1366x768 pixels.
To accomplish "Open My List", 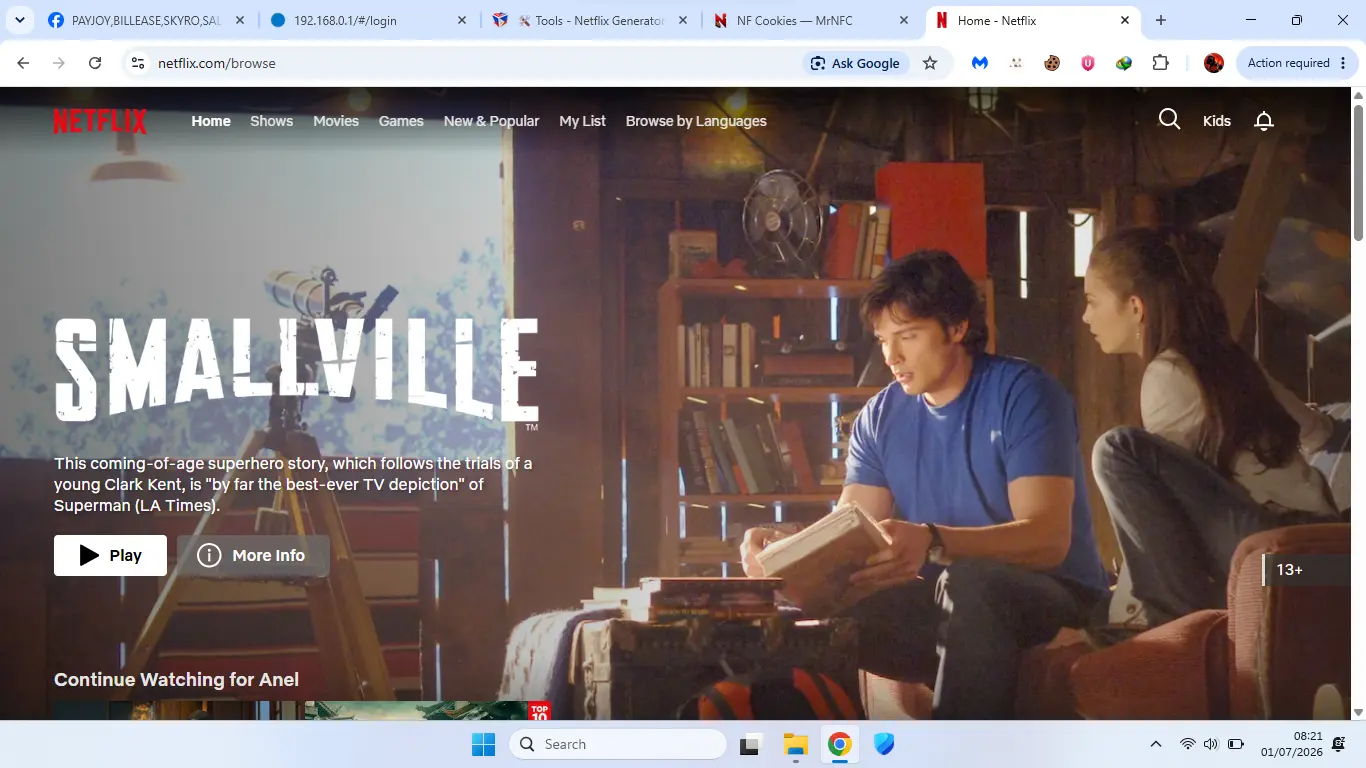I will (x=583, y=121).
